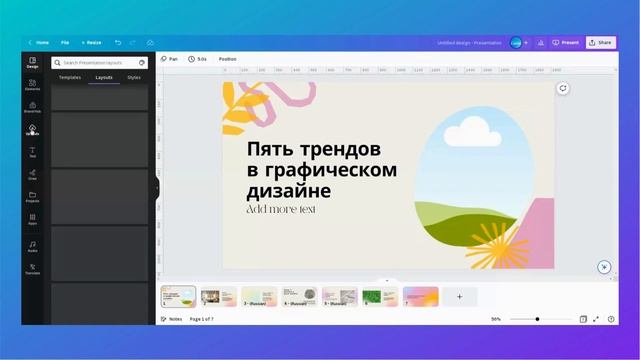Open the Apps grid in the sidebar
Screen dimensions: 640x360
click(32, 220)
